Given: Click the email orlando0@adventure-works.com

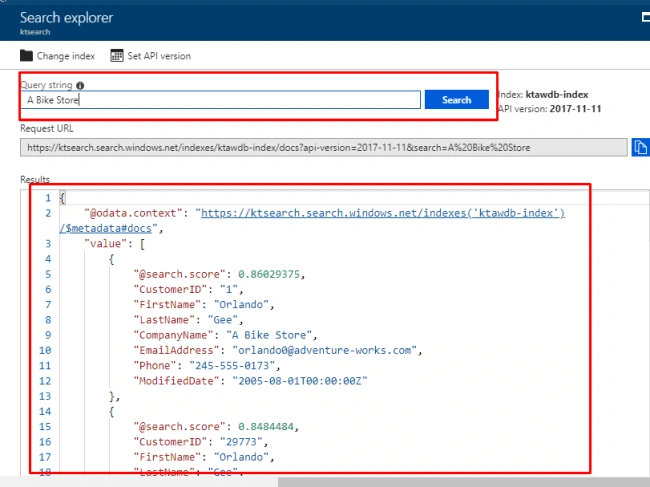Looking at the screenshot, I should pyautogui.click(x=325, y=350).
